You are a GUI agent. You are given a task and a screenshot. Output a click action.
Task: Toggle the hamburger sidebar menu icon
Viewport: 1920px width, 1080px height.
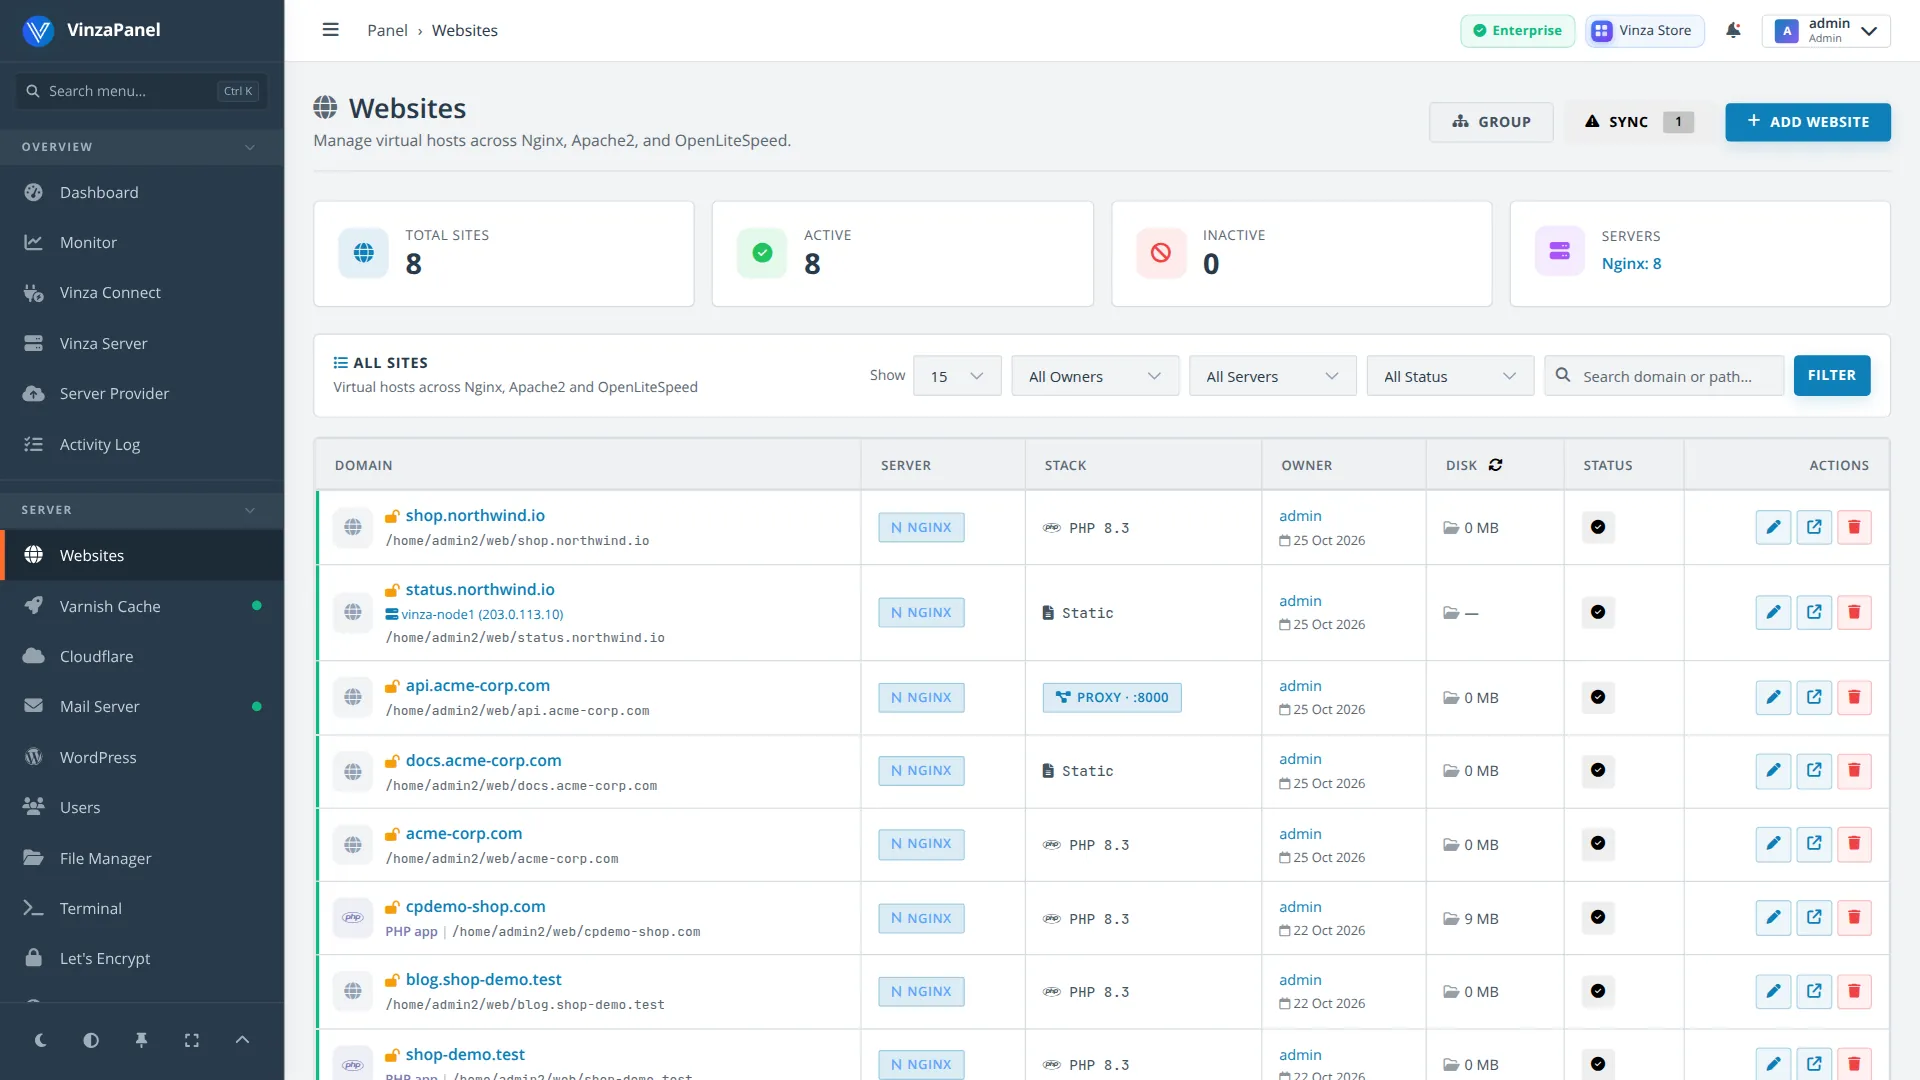coord(330,30)
